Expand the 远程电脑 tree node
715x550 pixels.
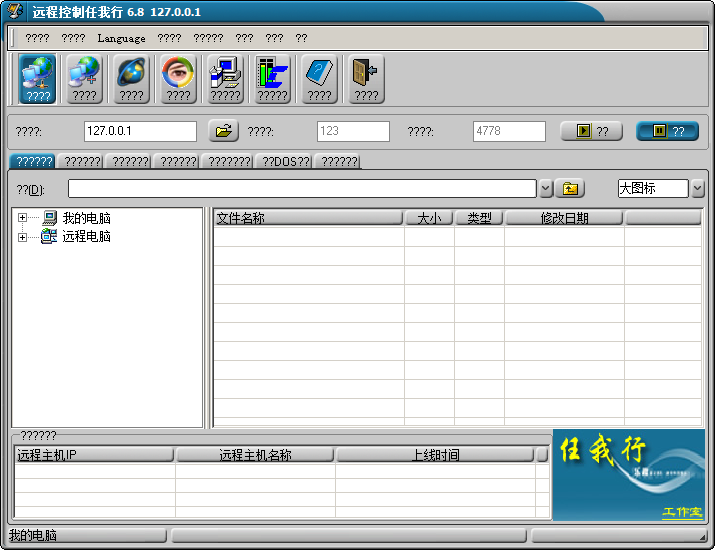tap(23, 237)
